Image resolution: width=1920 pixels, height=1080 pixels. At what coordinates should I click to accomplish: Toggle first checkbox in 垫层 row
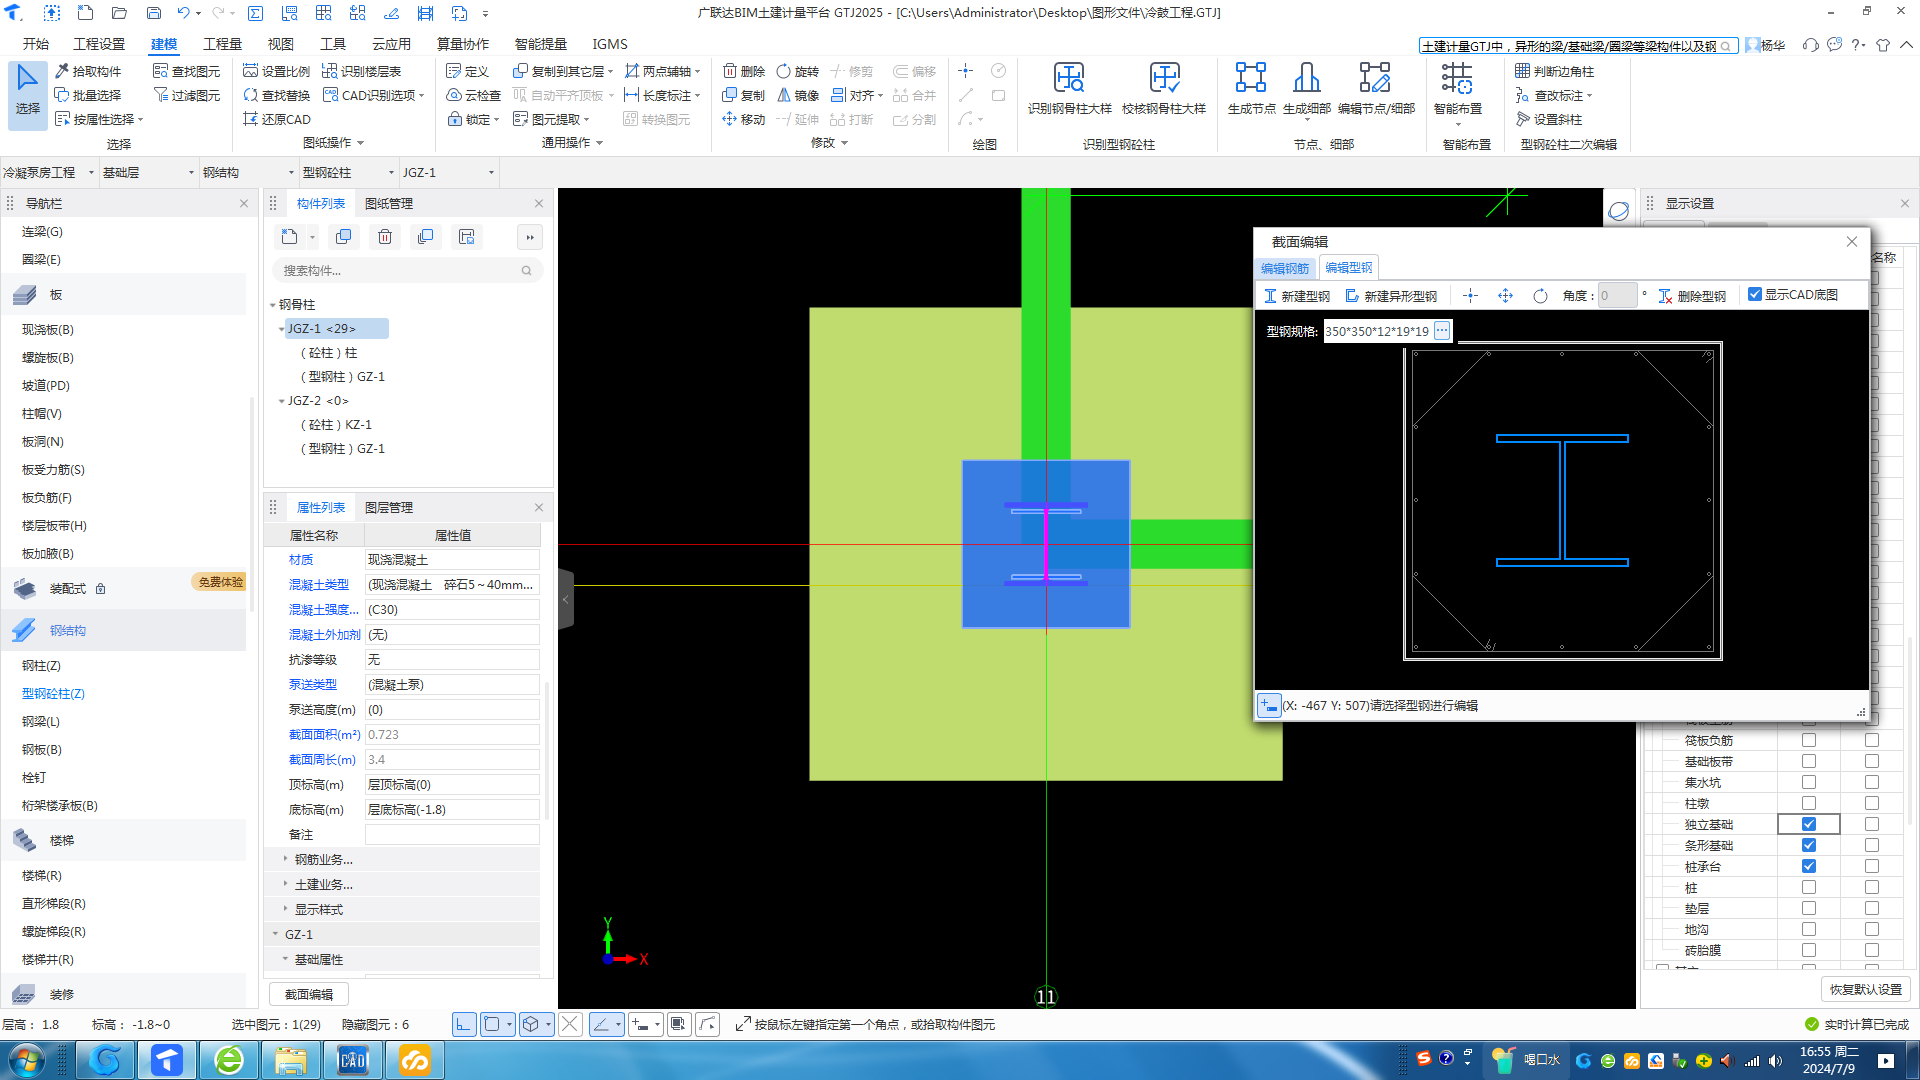[1809, 908]
